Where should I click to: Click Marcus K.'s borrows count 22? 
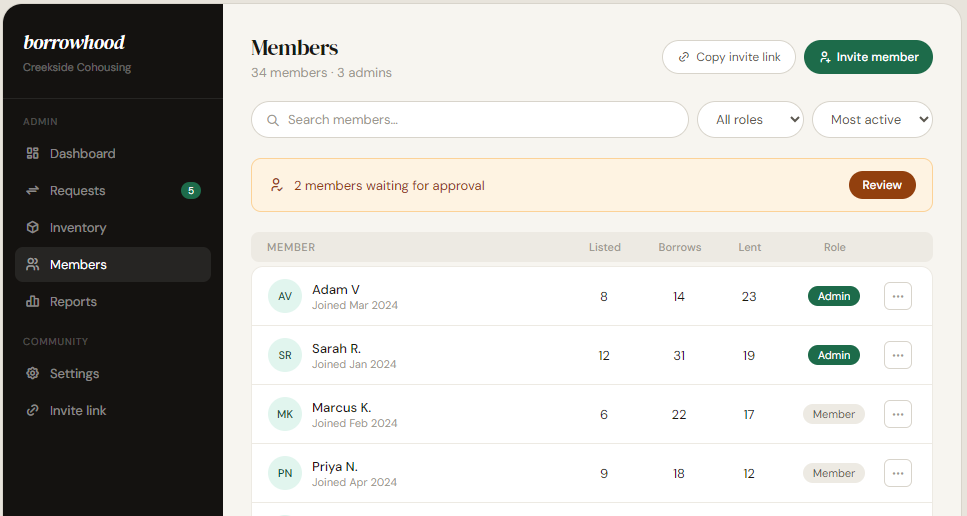click(679, 415)
